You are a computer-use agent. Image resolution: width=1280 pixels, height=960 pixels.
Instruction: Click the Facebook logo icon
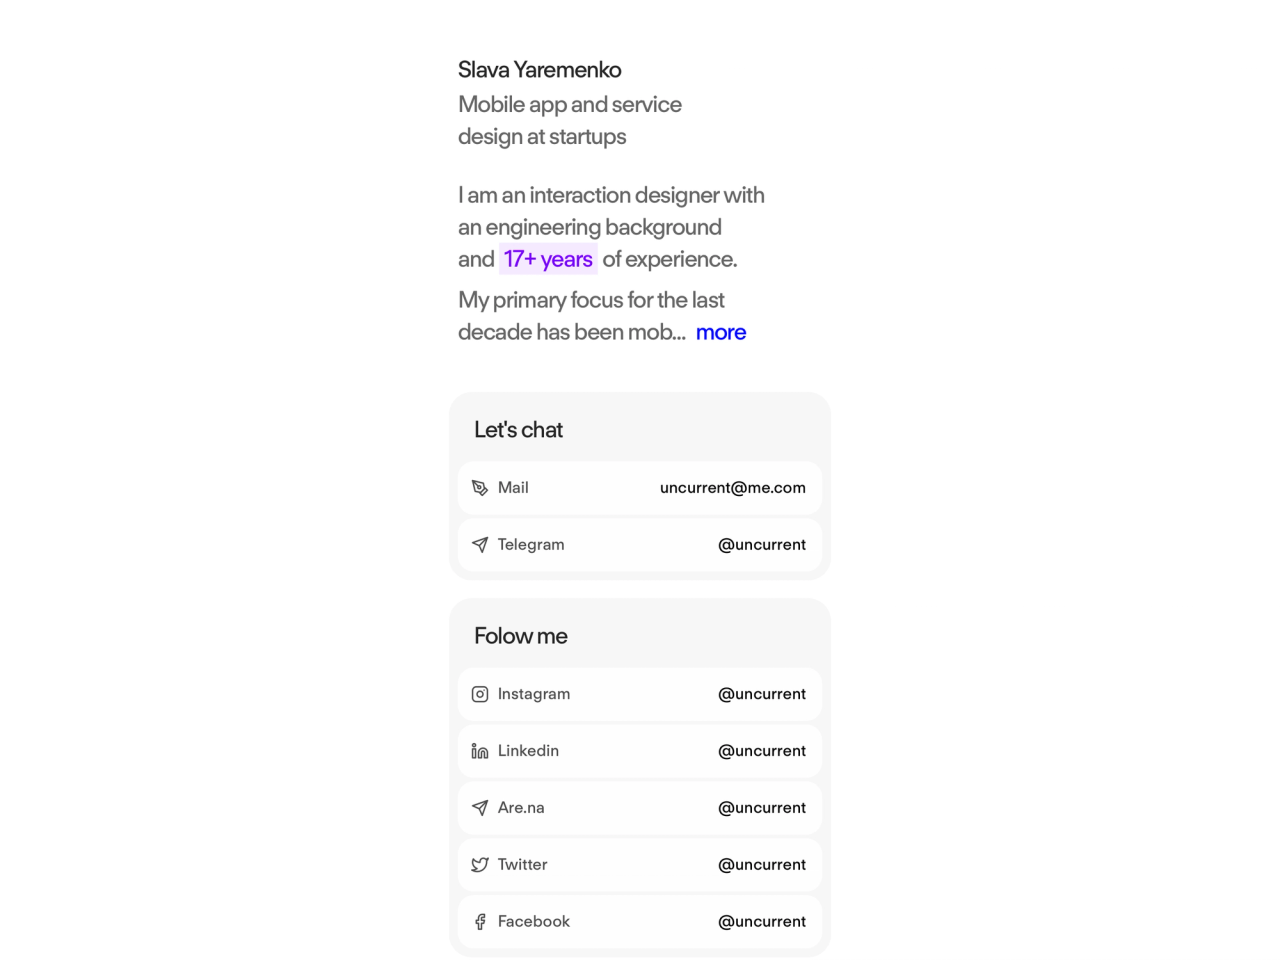(x=480, y=922)
